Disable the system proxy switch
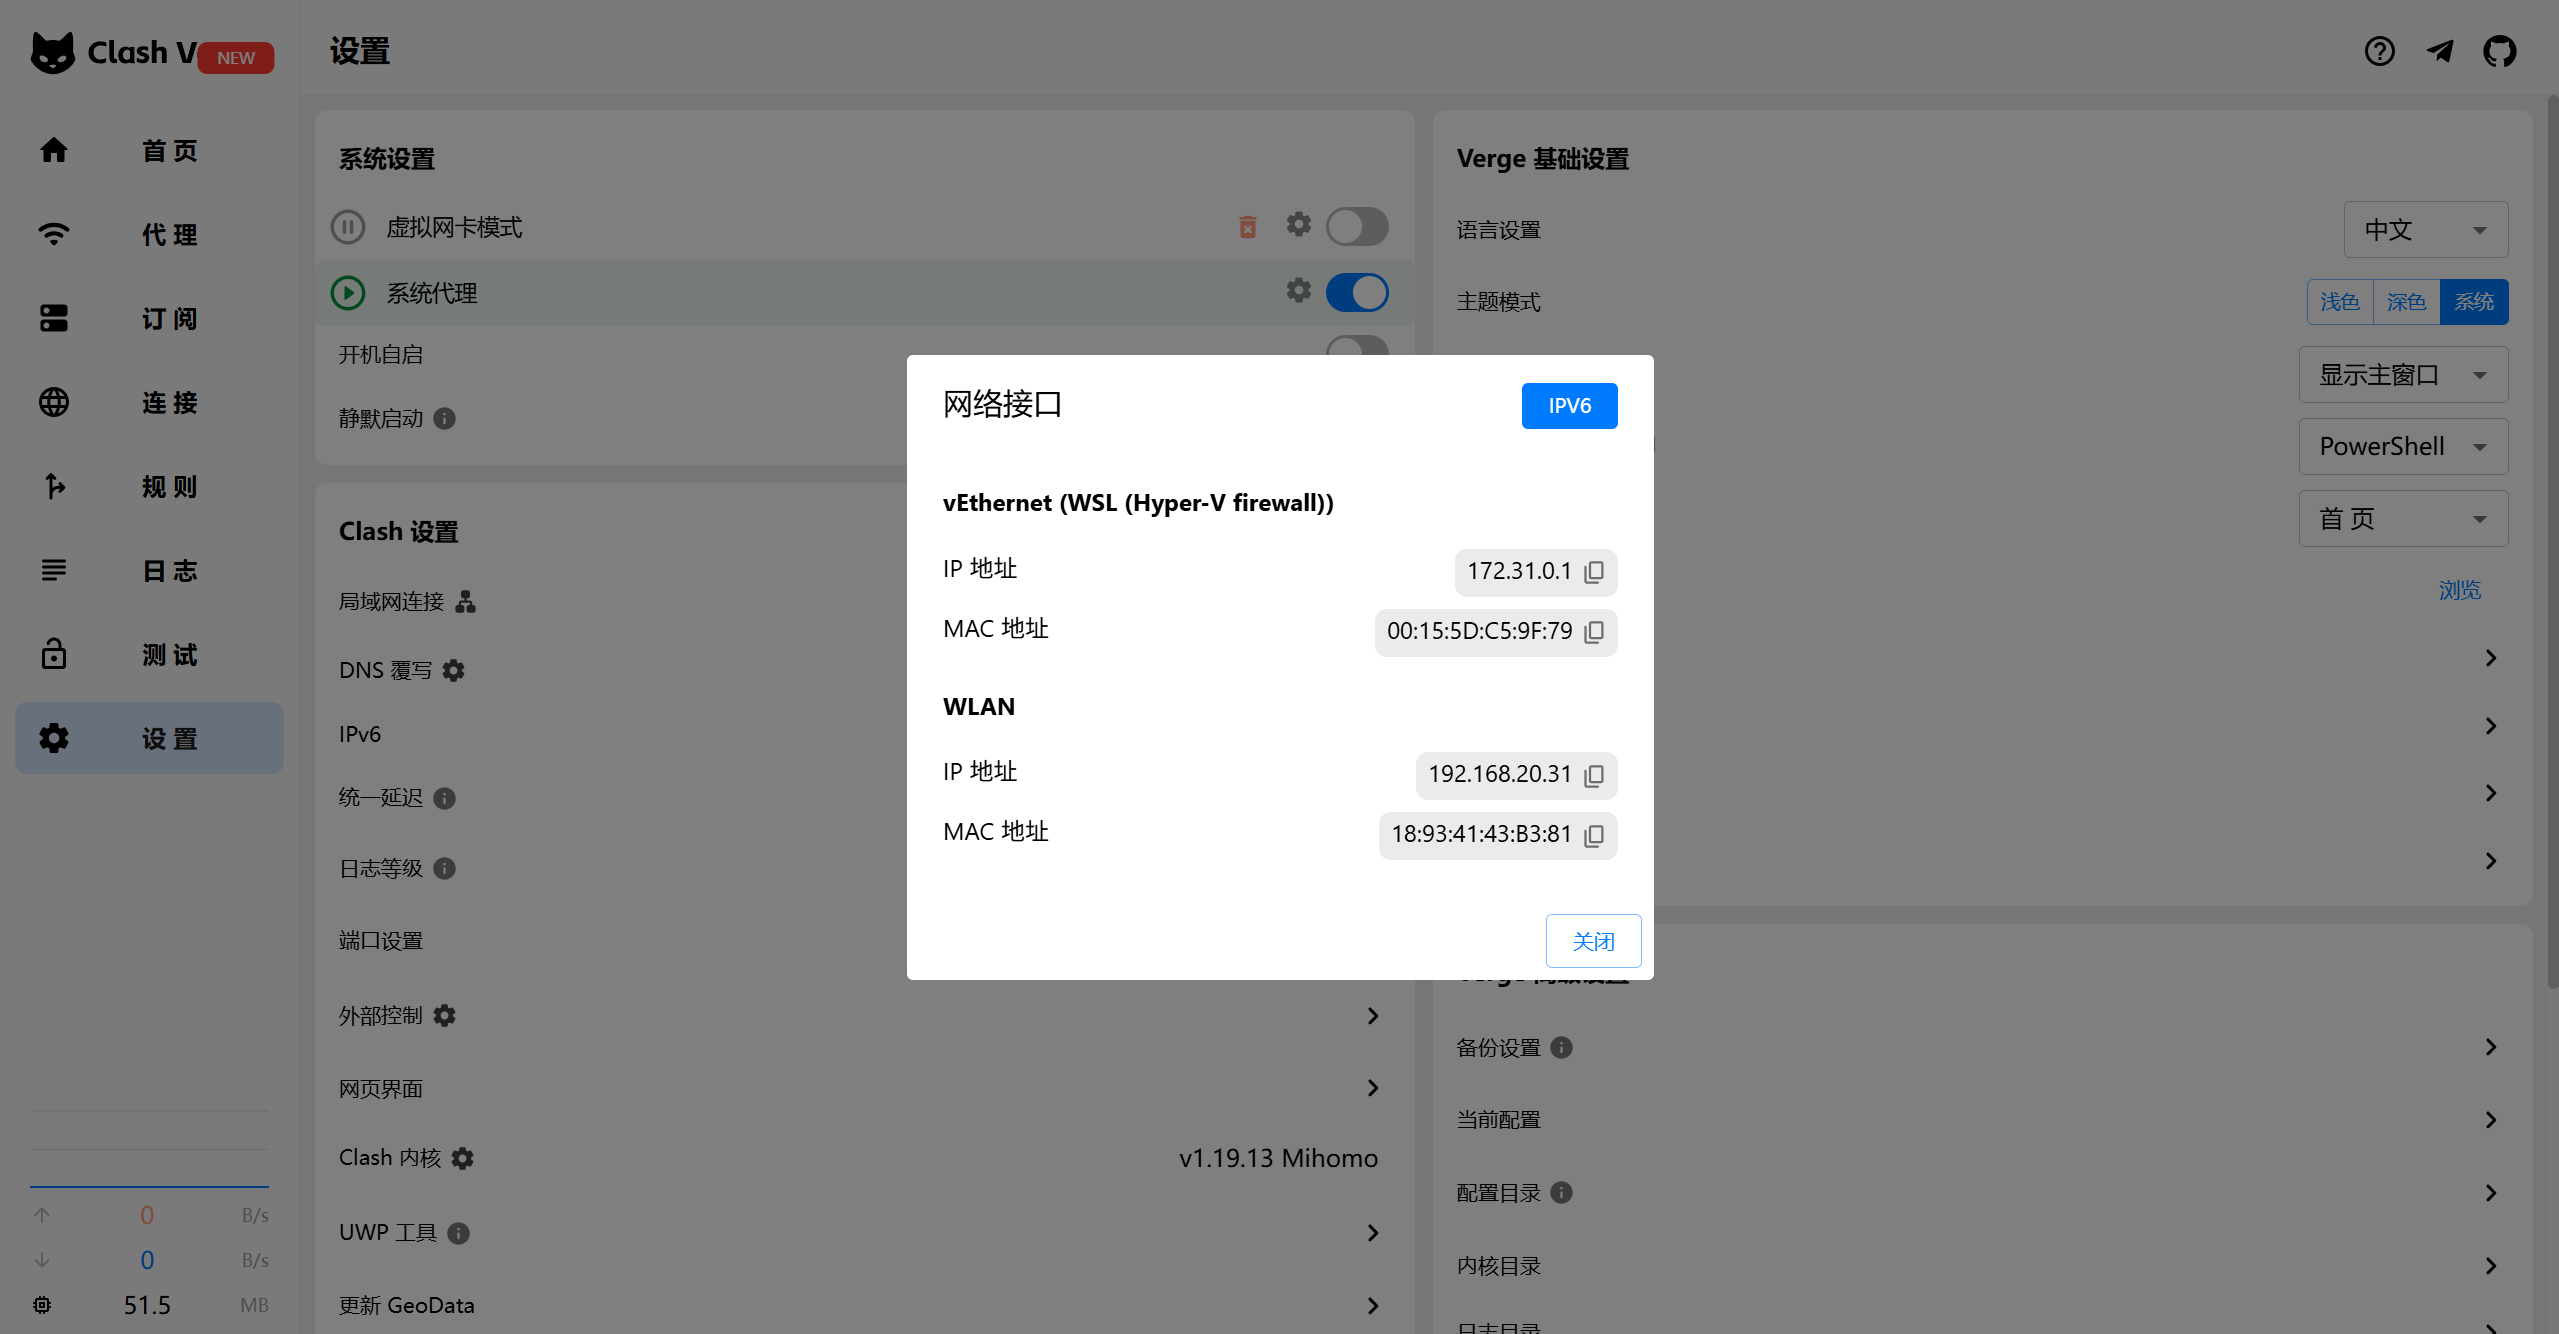Image resolution: width=2559 pixels, height=1334 pixels. [1356, 293]
